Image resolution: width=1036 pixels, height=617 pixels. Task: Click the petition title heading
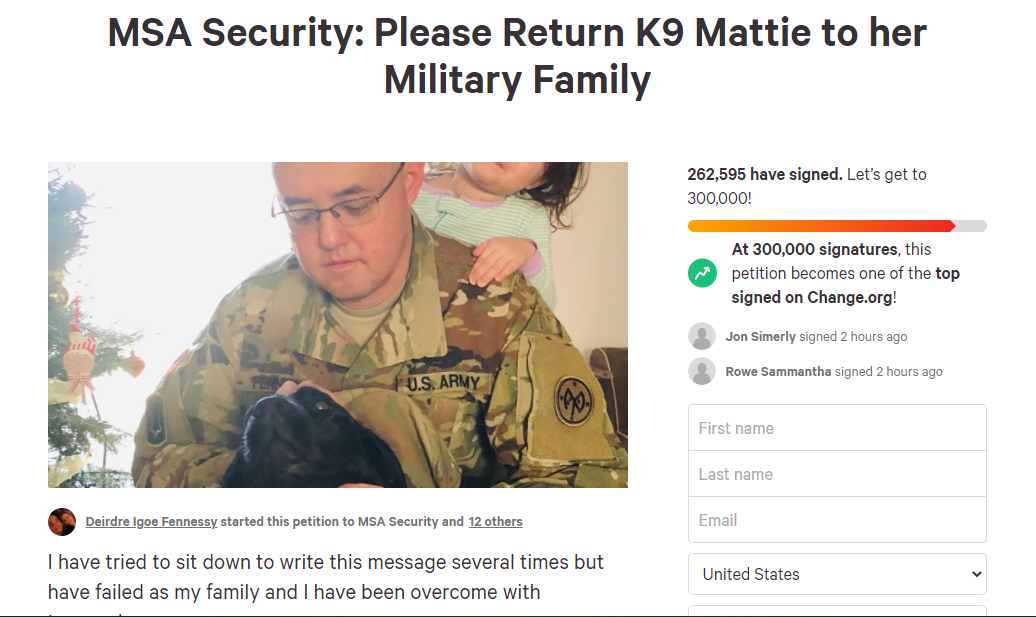point(517,56)
